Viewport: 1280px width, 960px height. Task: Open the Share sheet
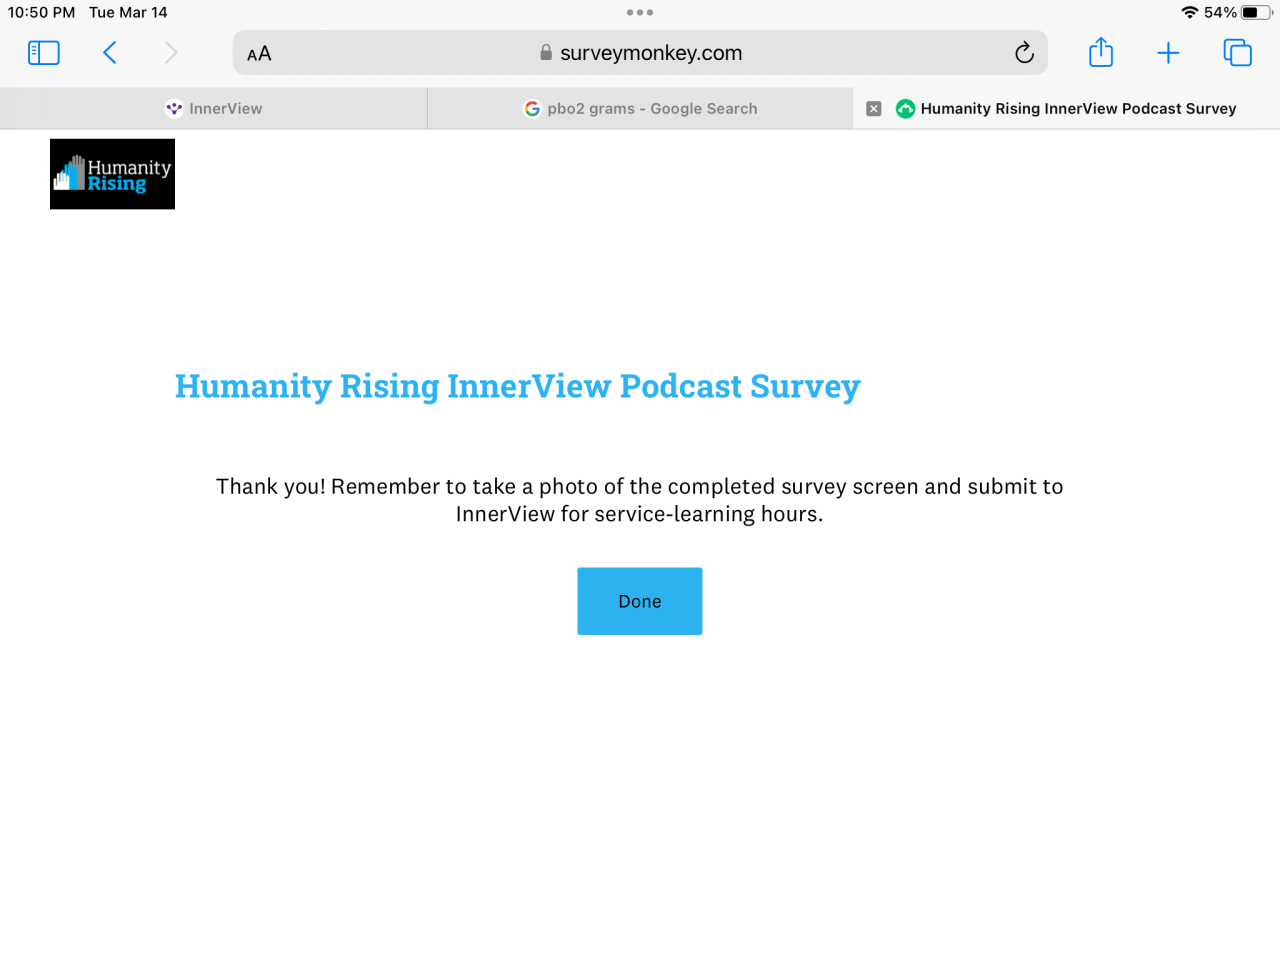[1101, 52]
